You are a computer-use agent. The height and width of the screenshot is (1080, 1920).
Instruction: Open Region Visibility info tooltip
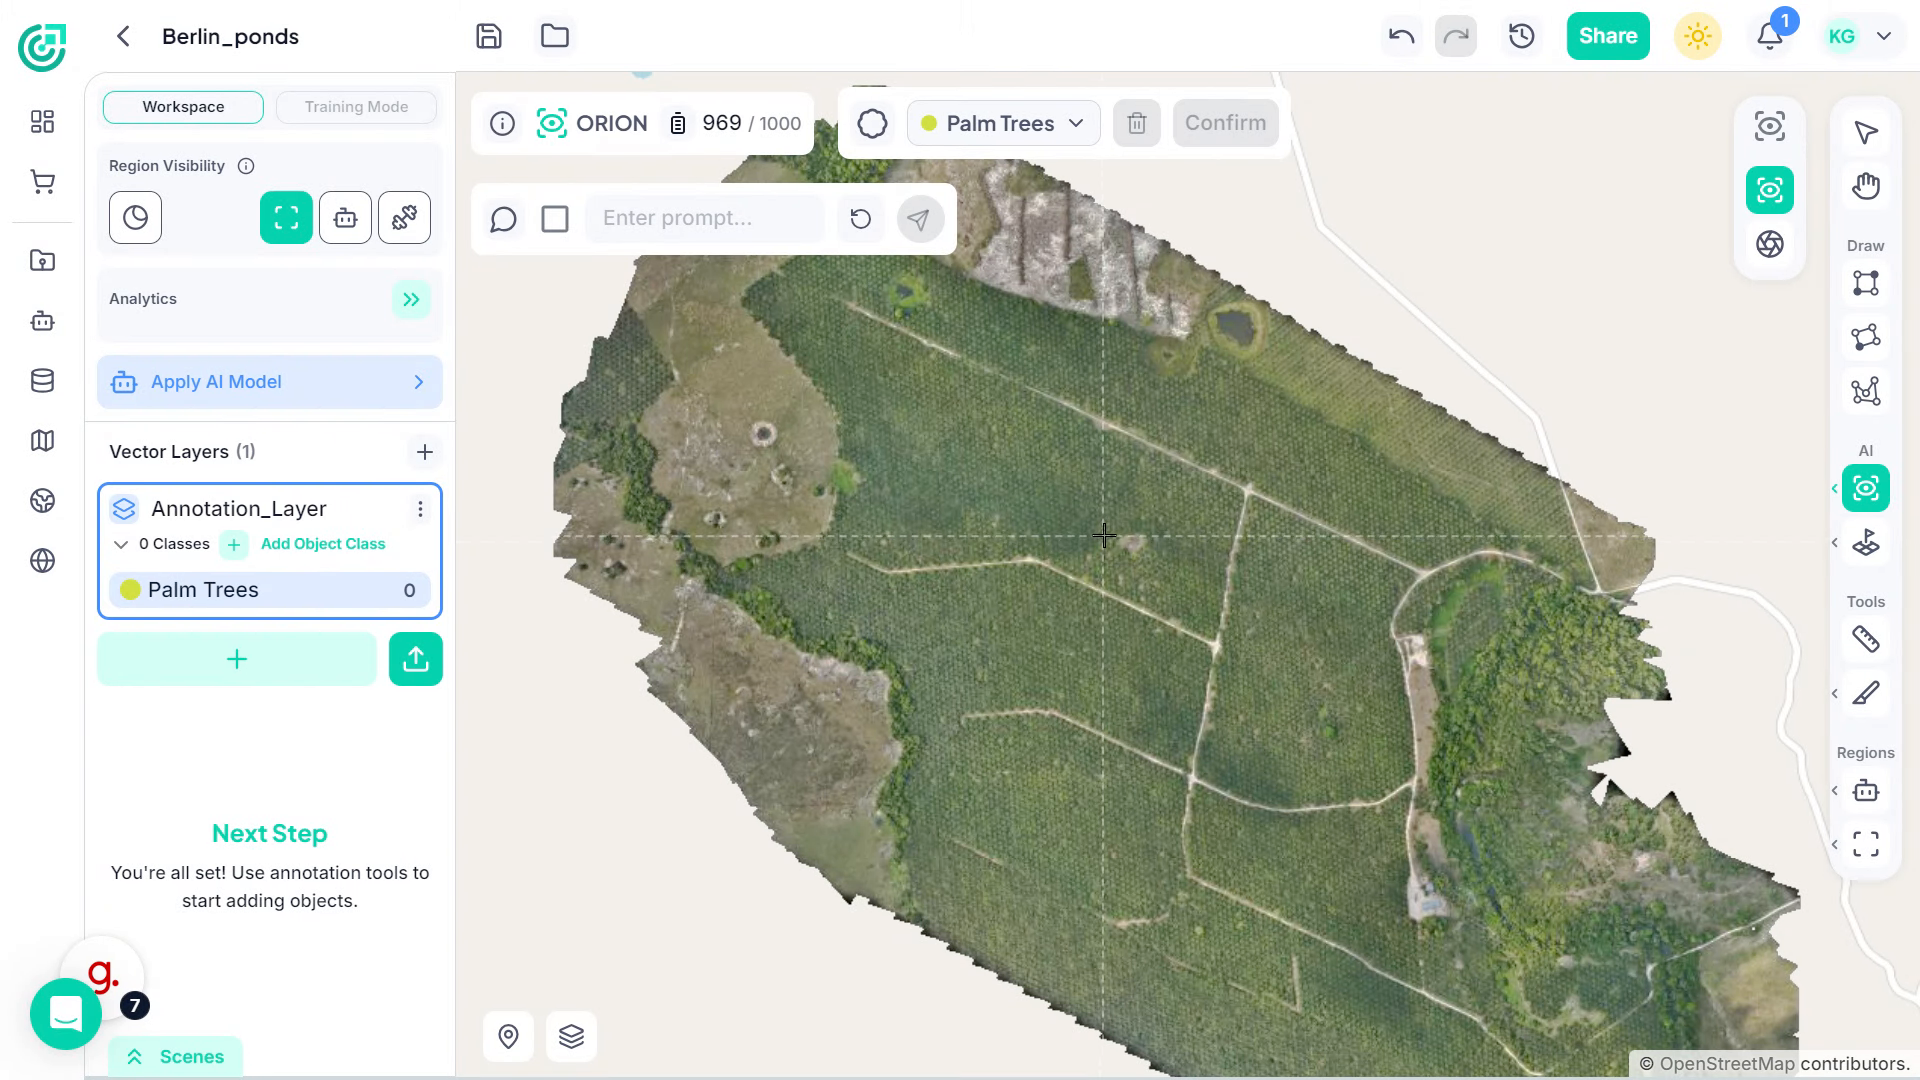246,166
